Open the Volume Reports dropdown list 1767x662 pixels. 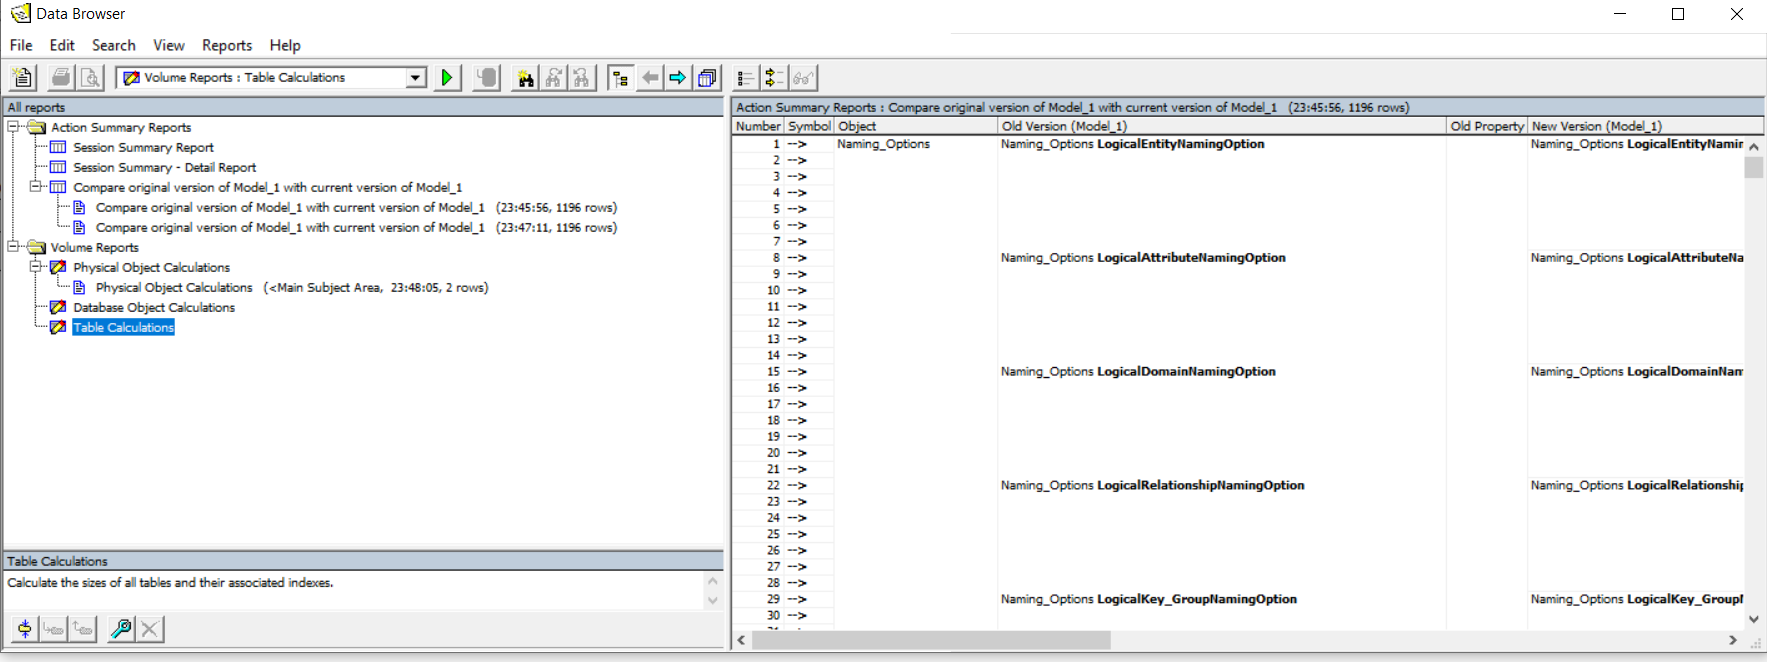click(415, 78)
